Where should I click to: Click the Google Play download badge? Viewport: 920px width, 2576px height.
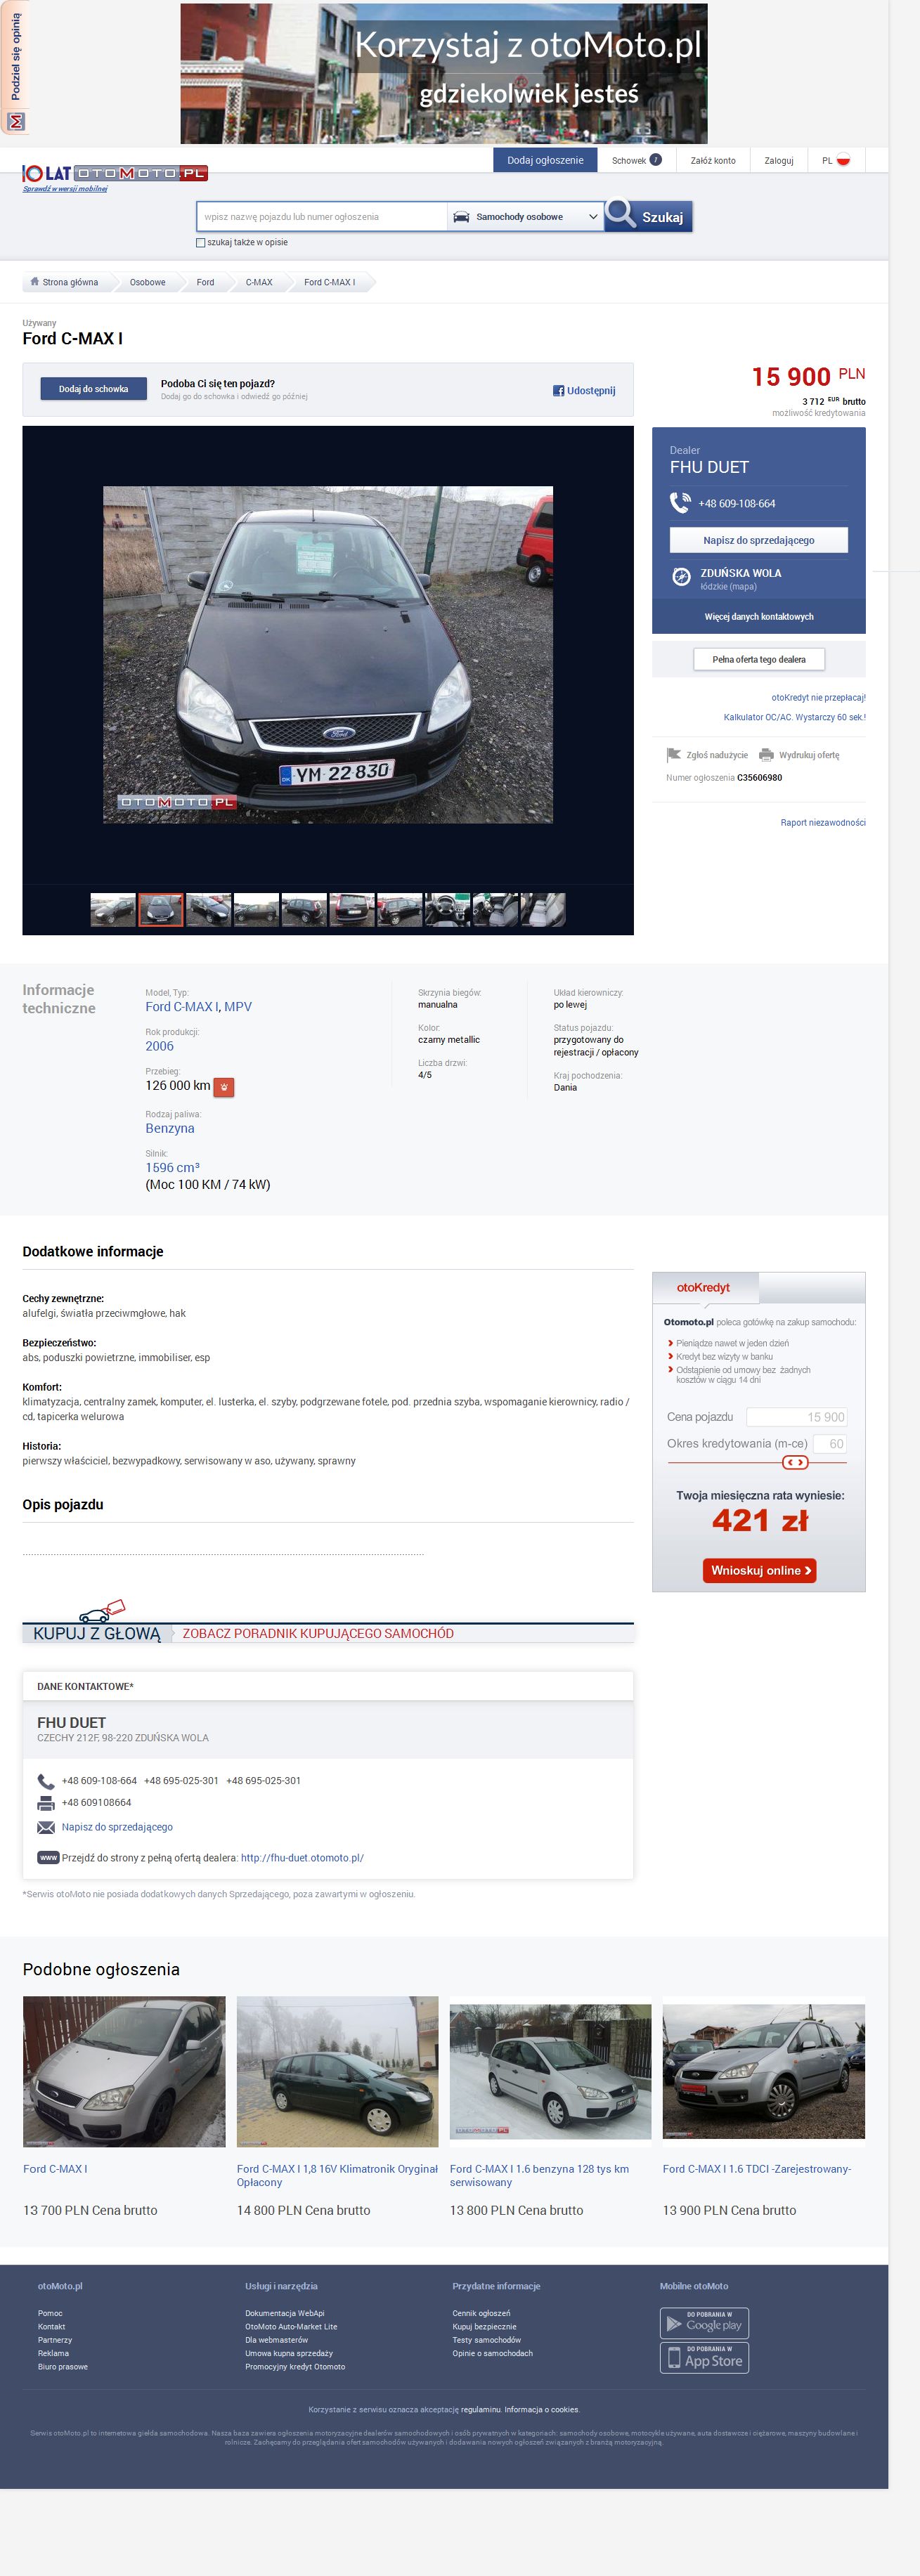click(704, 2323)
